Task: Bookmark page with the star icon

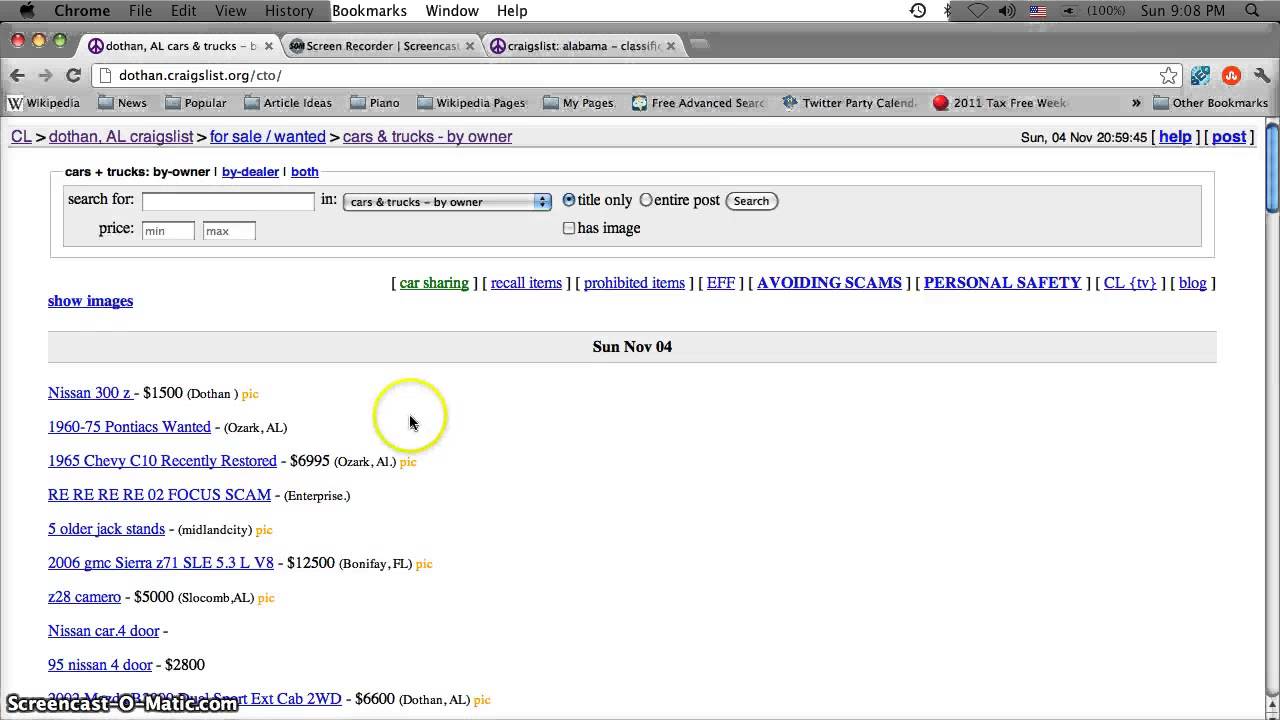Action: tap(1168, 75)
